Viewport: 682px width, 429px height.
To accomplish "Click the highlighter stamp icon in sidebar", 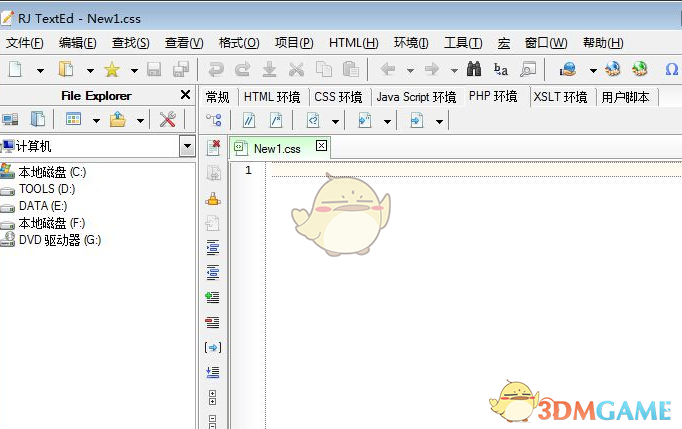I will [x=213, y=199].
